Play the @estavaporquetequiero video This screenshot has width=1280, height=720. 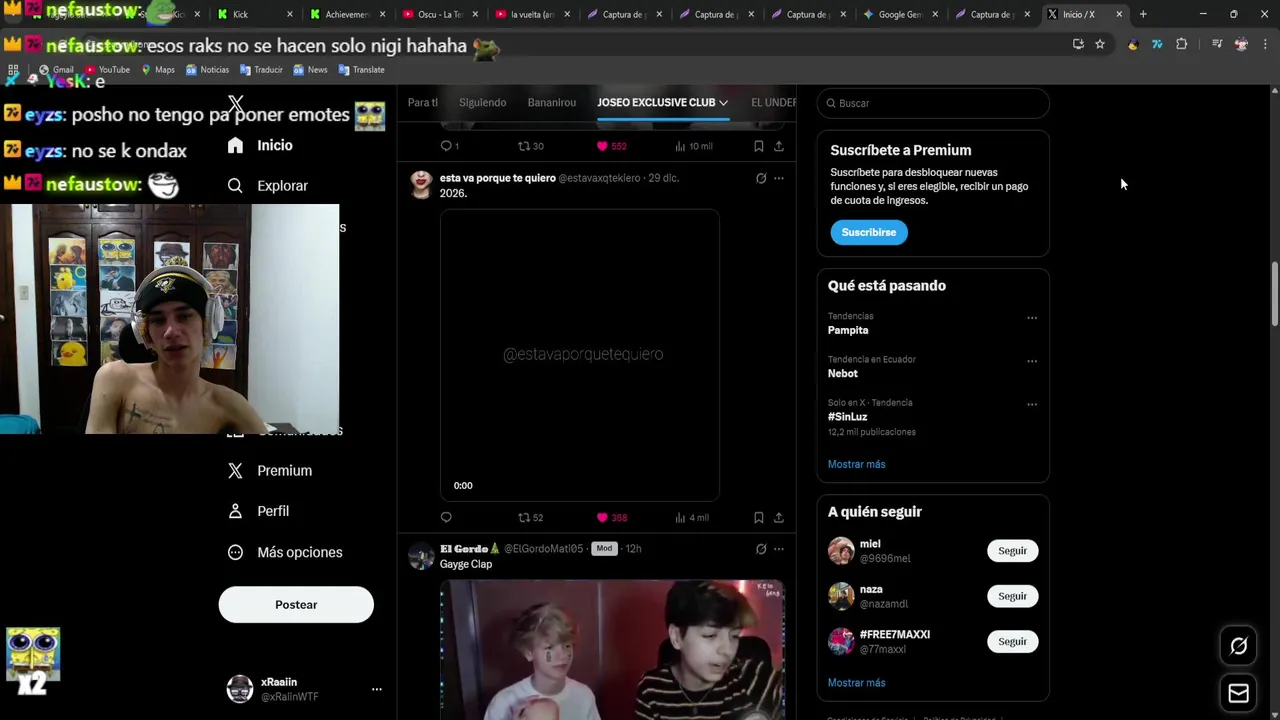click(x=579, y=355)
